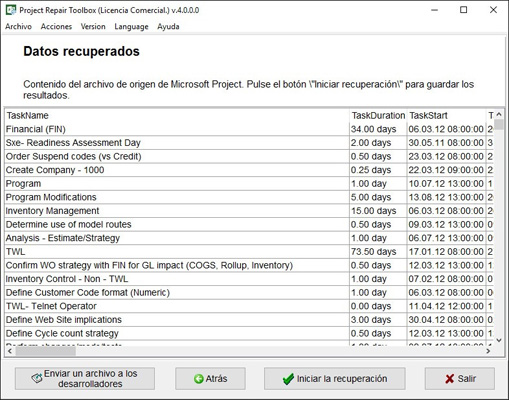The width and height of the screenshot is (509, 400).
Task: Click the Project Repair Toolbox app icon
Action: 11,10
